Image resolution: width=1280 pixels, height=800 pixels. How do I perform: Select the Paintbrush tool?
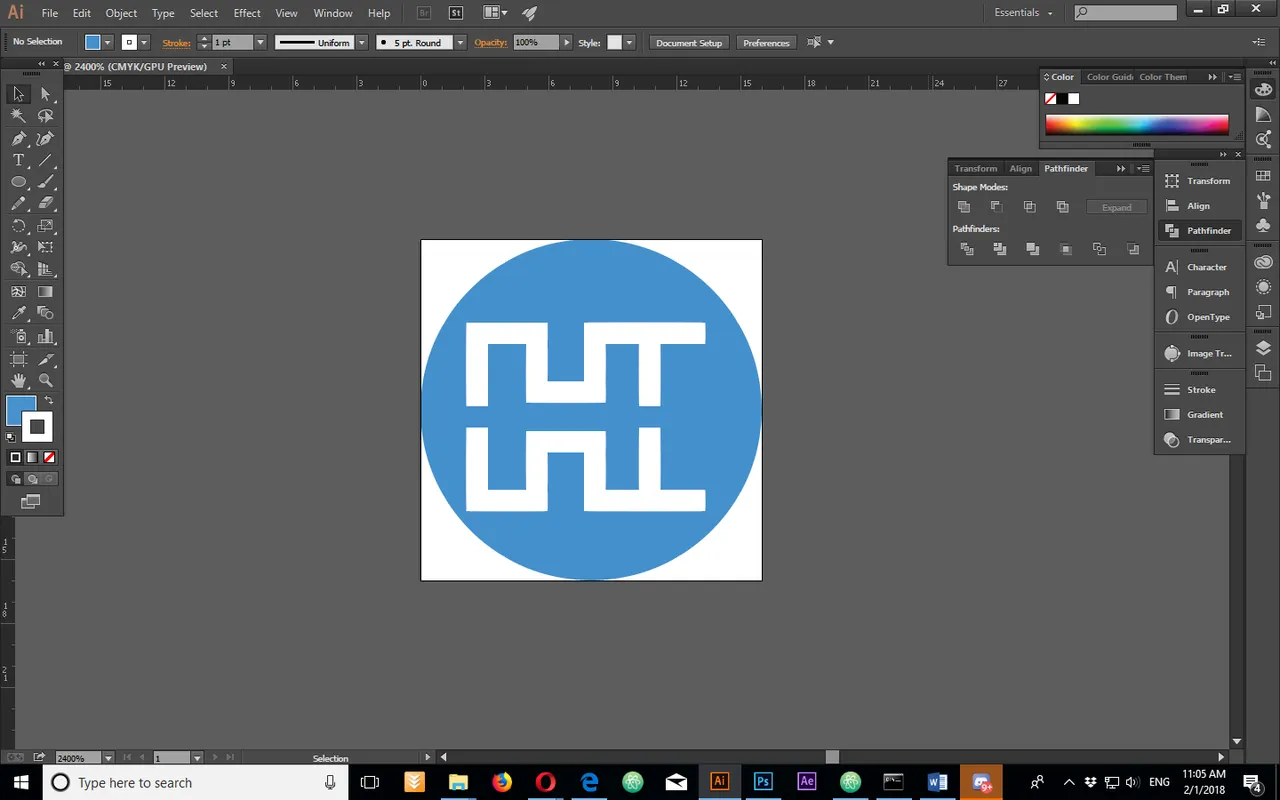45,182
